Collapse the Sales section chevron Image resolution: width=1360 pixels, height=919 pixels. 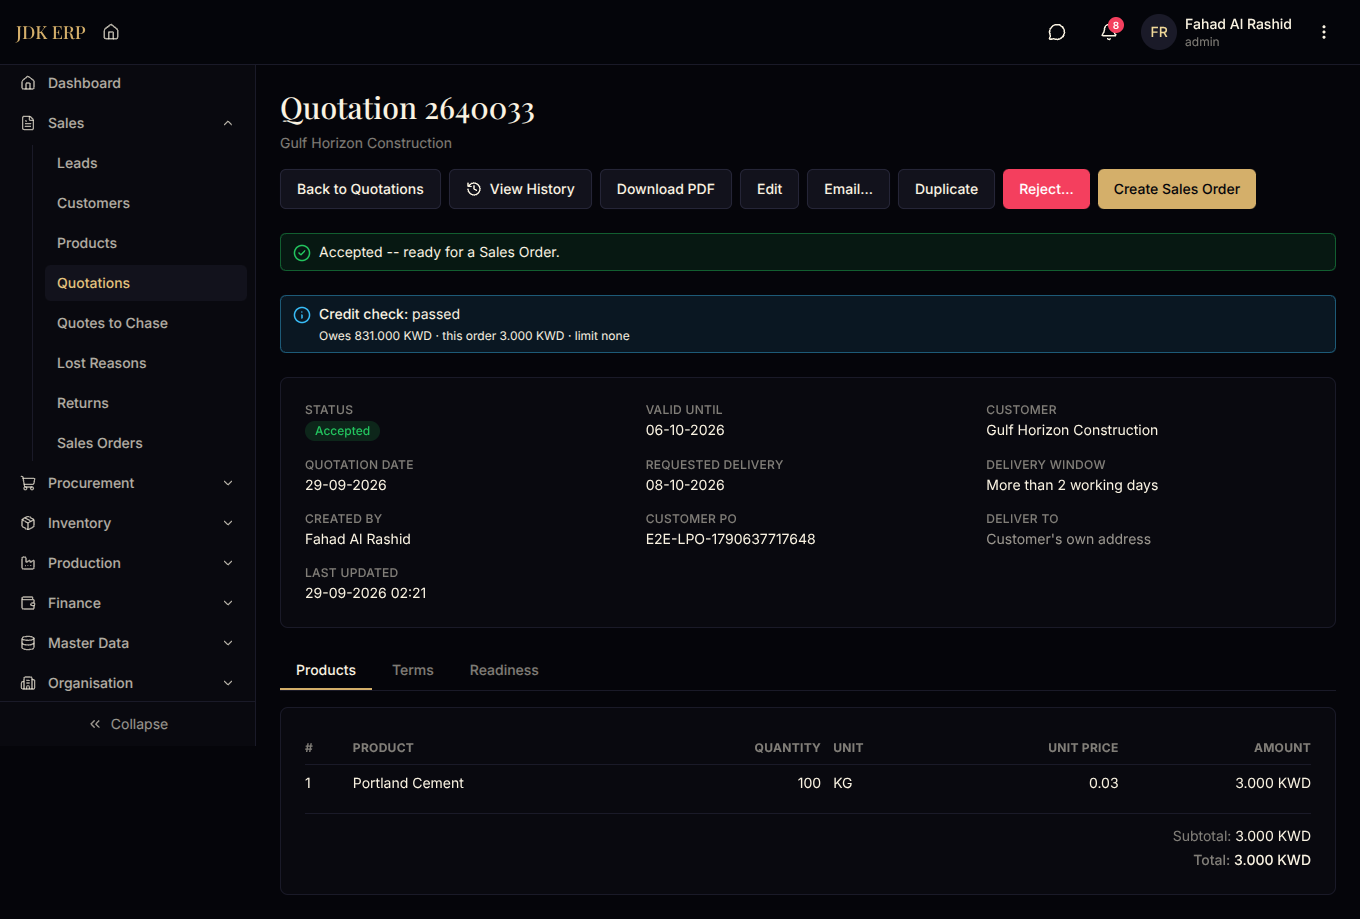tap(228, 123)
